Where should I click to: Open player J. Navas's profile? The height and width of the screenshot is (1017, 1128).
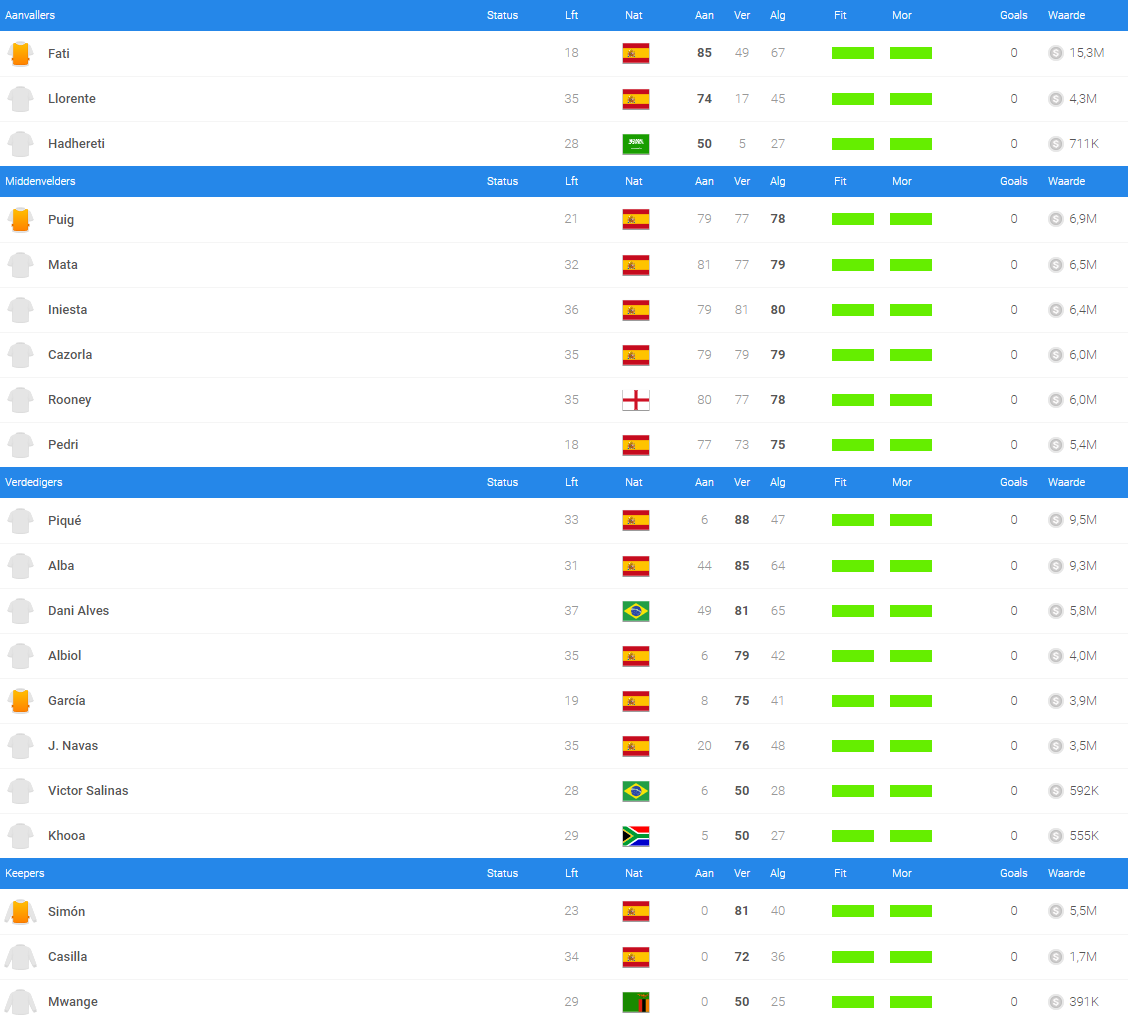(x=73, y=746)
